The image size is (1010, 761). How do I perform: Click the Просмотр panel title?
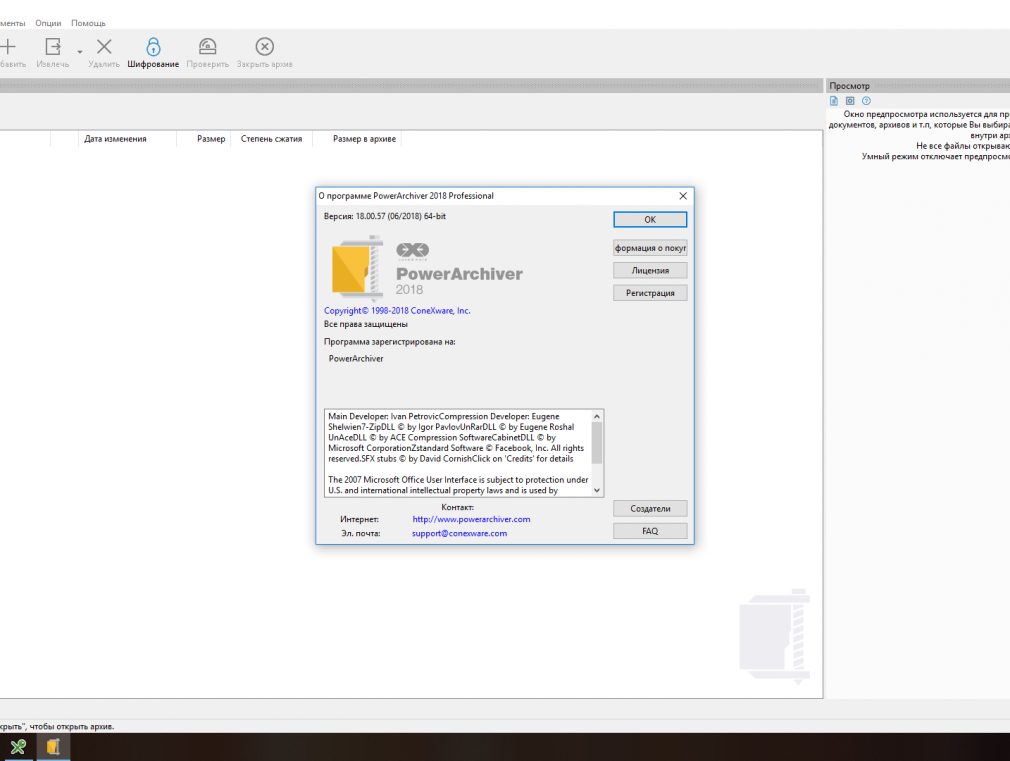click(850, 86)
